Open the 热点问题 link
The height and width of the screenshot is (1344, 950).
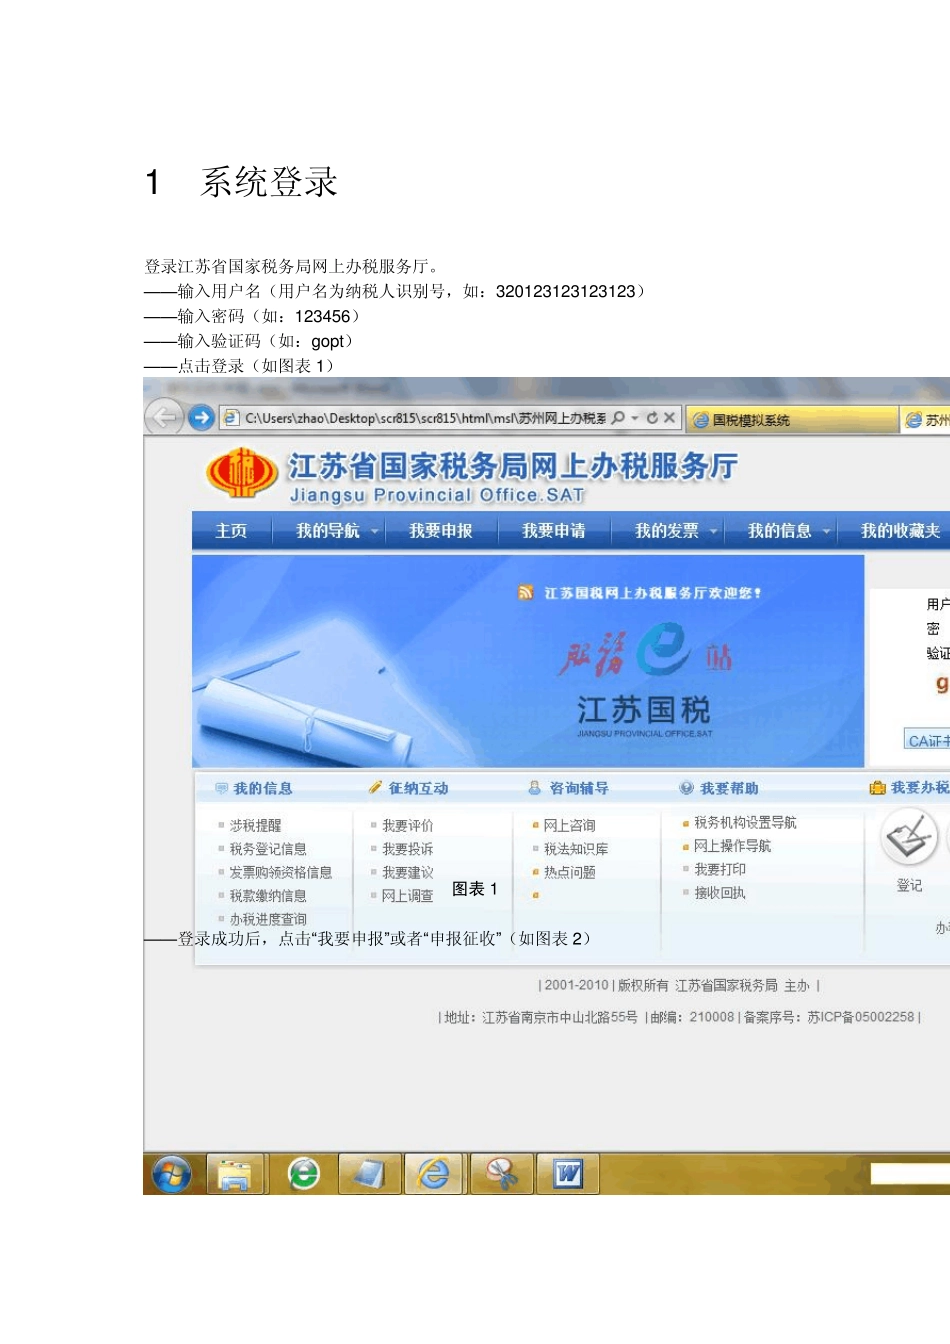(570, 873)
